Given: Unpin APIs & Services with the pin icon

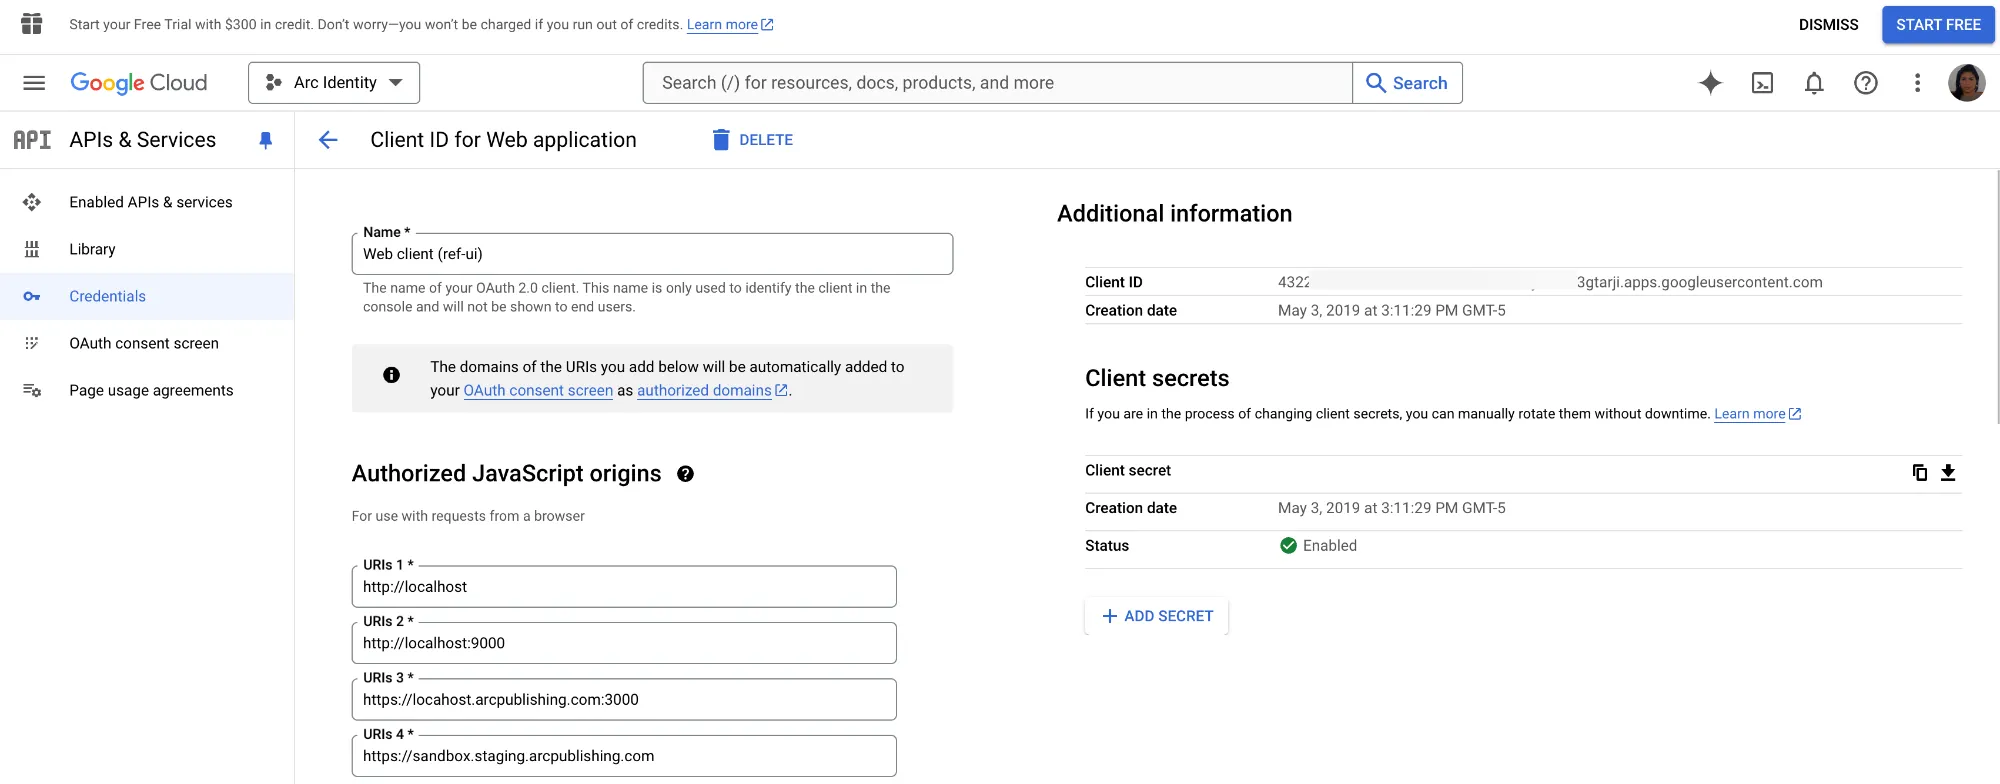Looking at the screenshot, I should coord(265,140).
